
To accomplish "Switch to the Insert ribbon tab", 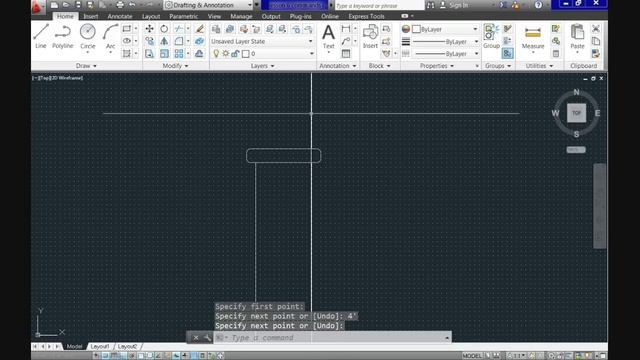I will (x=91, y=16).
